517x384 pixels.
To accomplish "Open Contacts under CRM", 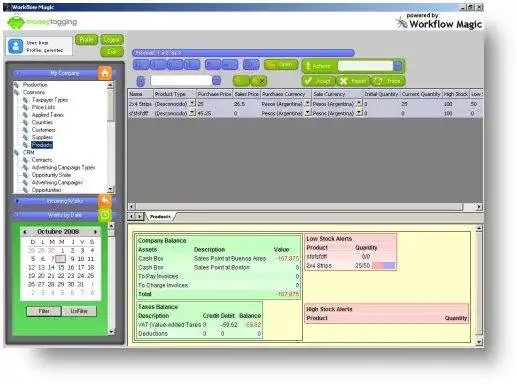I will click(x=42, y=160).
